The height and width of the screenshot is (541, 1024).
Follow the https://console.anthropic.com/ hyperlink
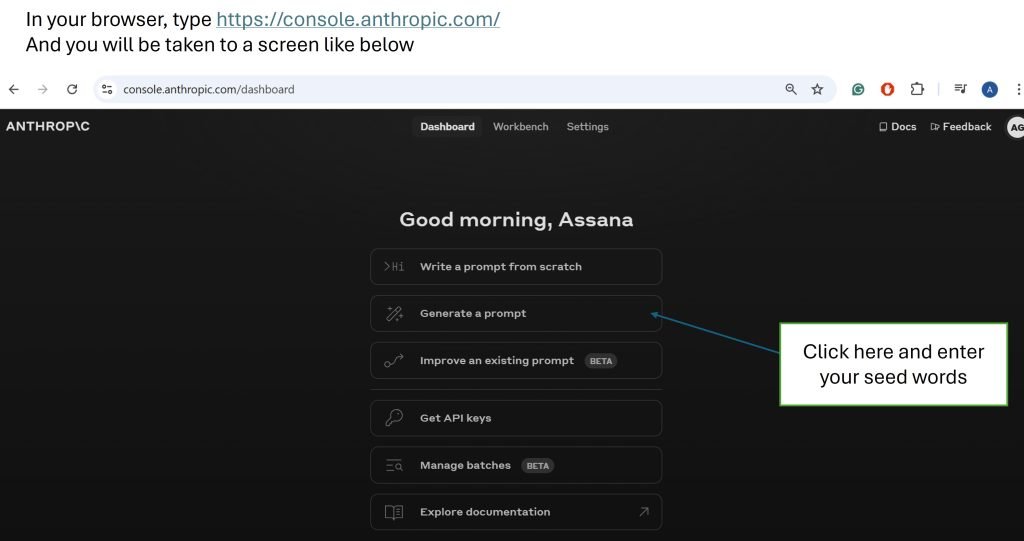click(x=358, y=20)
